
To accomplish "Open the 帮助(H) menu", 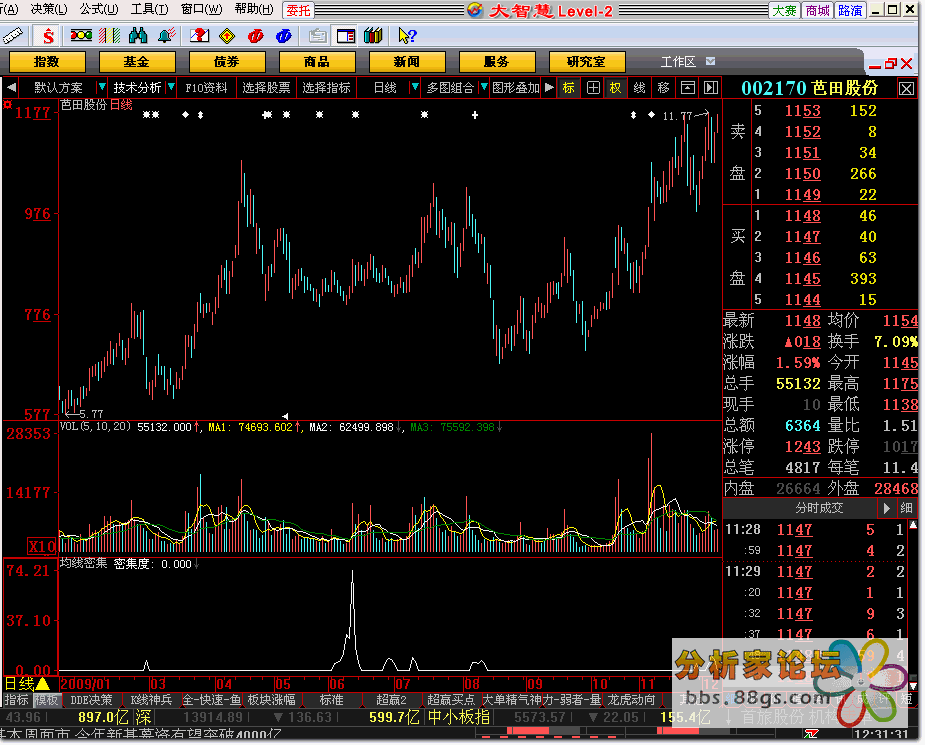I will point(254,9).
